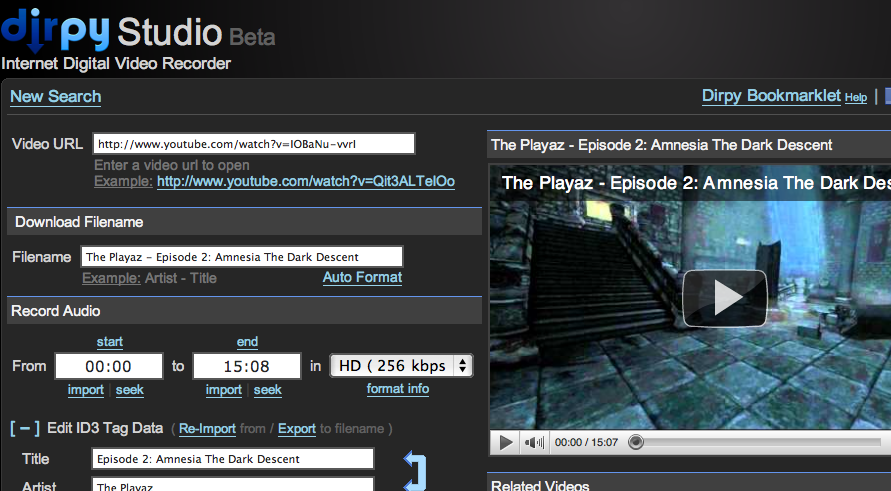Focus the Video URL input field
891x491 pixels.
pos(254,144)
